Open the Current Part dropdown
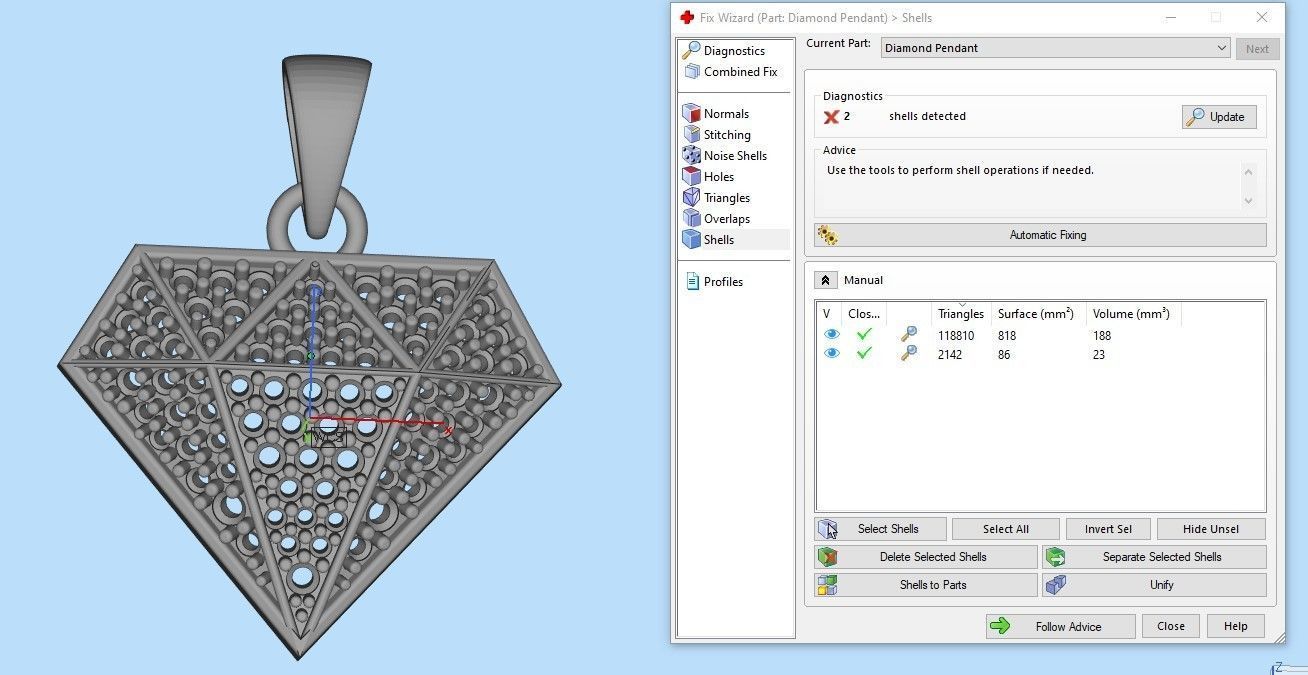 (1055, 48)
